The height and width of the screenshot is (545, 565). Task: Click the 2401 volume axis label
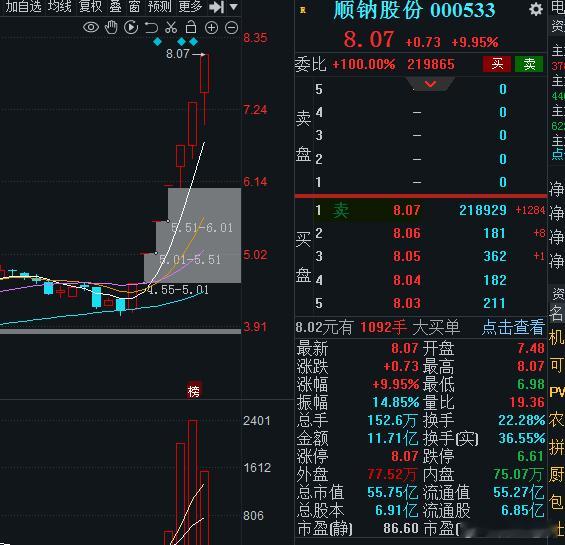pyautogui.click(x=257, y=421)
